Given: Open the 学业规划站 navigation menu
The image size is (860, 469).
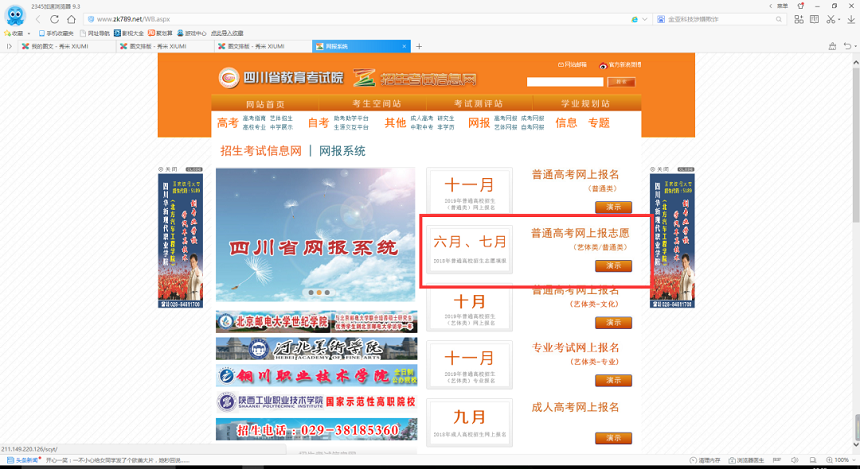Looking at the screenshot, I should [586, 104].
